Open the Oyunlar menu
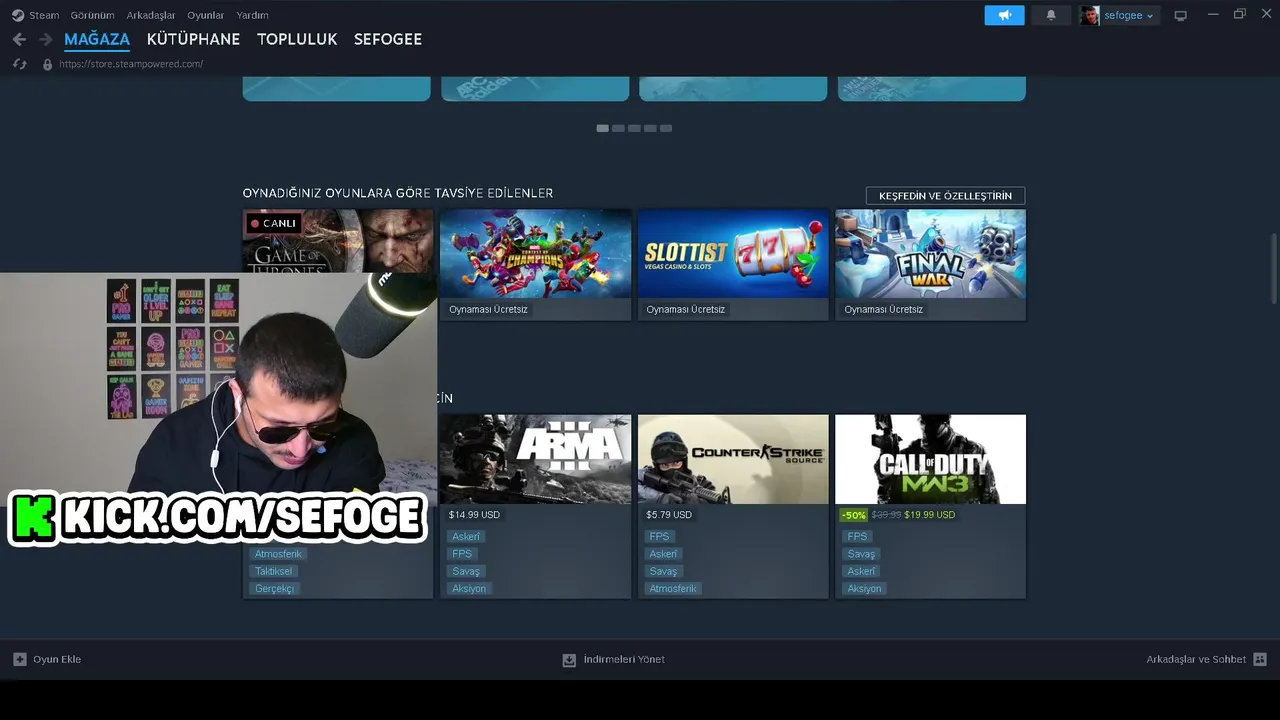This screenshot has height=720, width=1280. 206,15
